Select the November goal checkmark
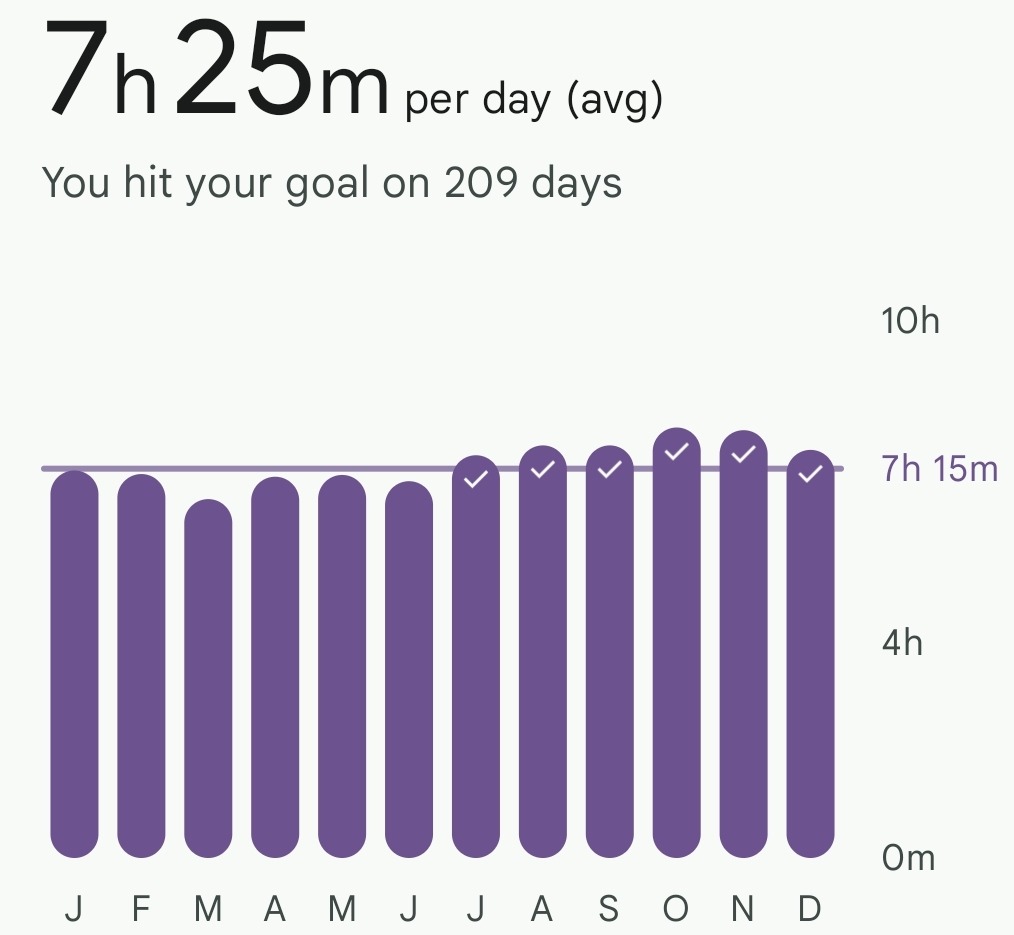 coord(743,454)
